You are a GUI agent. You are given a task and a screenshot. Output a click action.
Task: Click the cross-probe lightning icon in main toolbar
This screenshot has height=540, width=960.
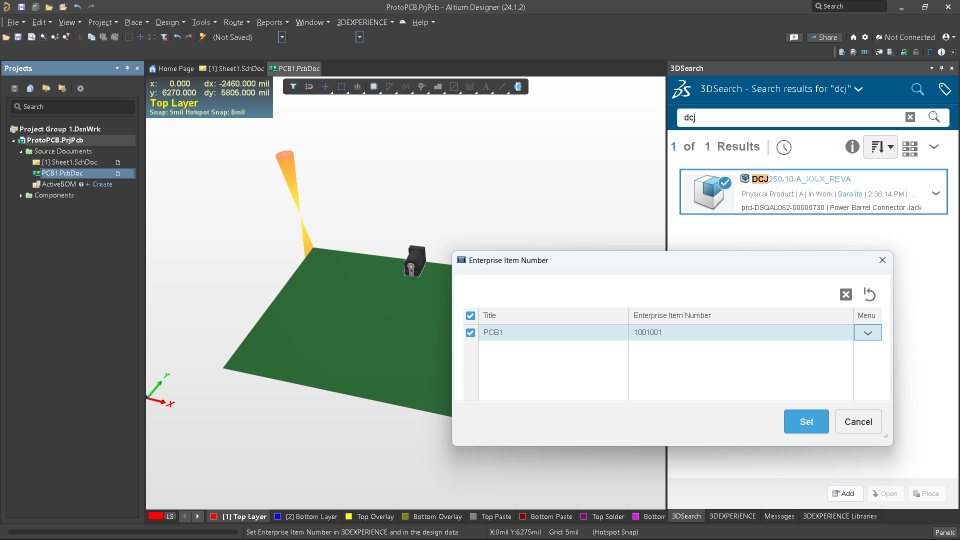203,37
